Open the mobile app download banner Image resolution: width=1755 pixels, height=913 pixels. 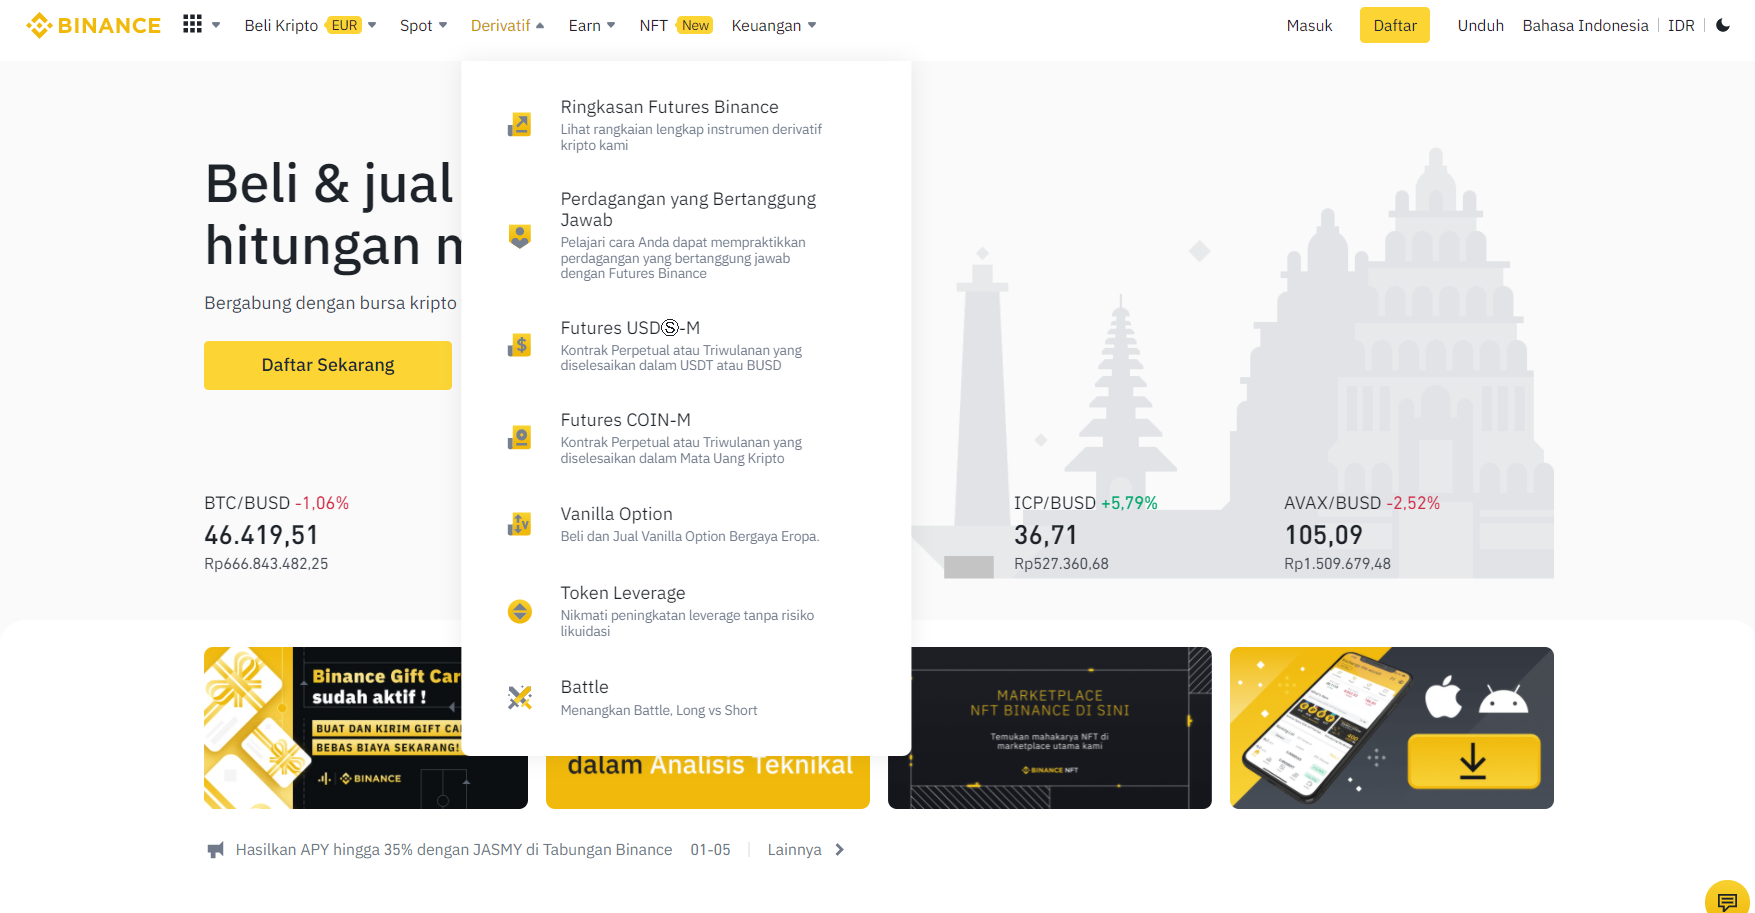tap(1392, 728)
